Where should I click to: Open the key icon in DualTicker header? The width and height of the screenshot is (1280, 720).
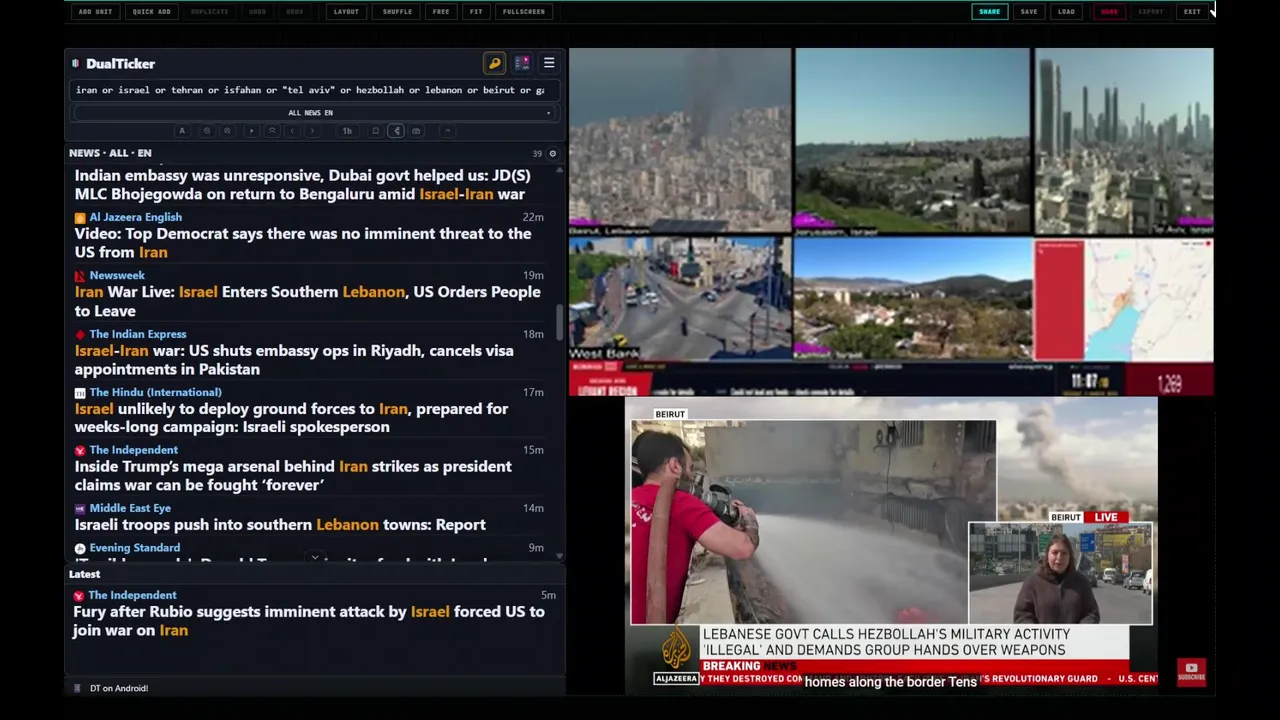[494, 63]
